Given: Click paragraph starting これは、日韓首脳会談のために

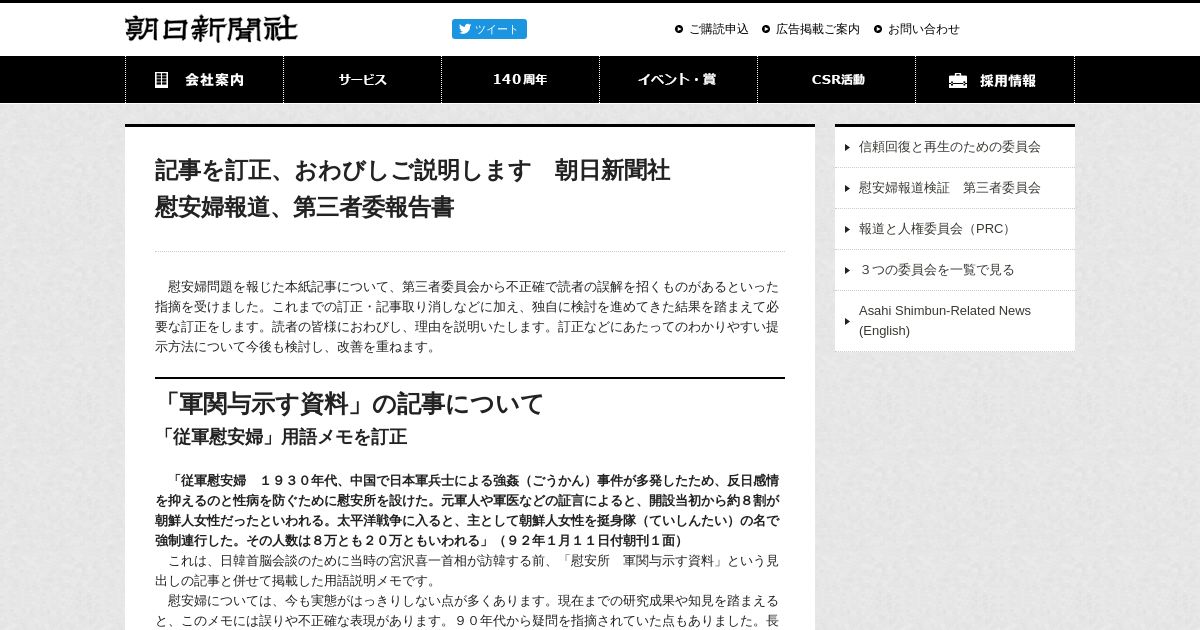Looking at the screenshot, I should tap(469, 571).
